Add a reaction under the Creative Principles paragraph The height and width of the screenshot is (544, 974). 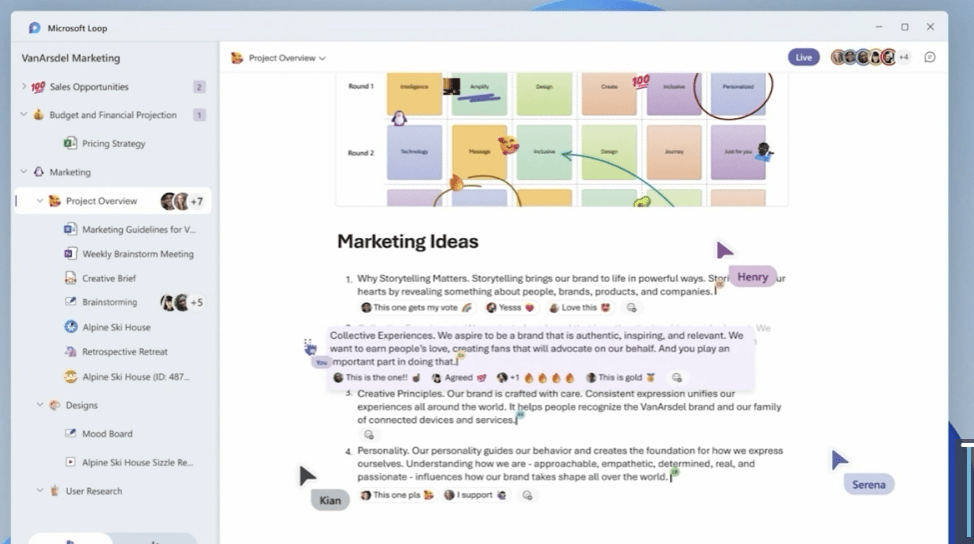(368, 435)
